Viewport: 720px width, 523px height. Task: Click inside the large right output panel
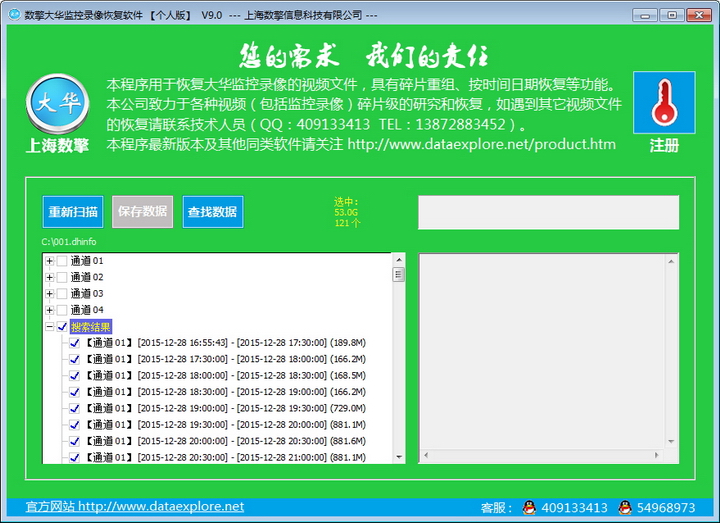point(543,351)
